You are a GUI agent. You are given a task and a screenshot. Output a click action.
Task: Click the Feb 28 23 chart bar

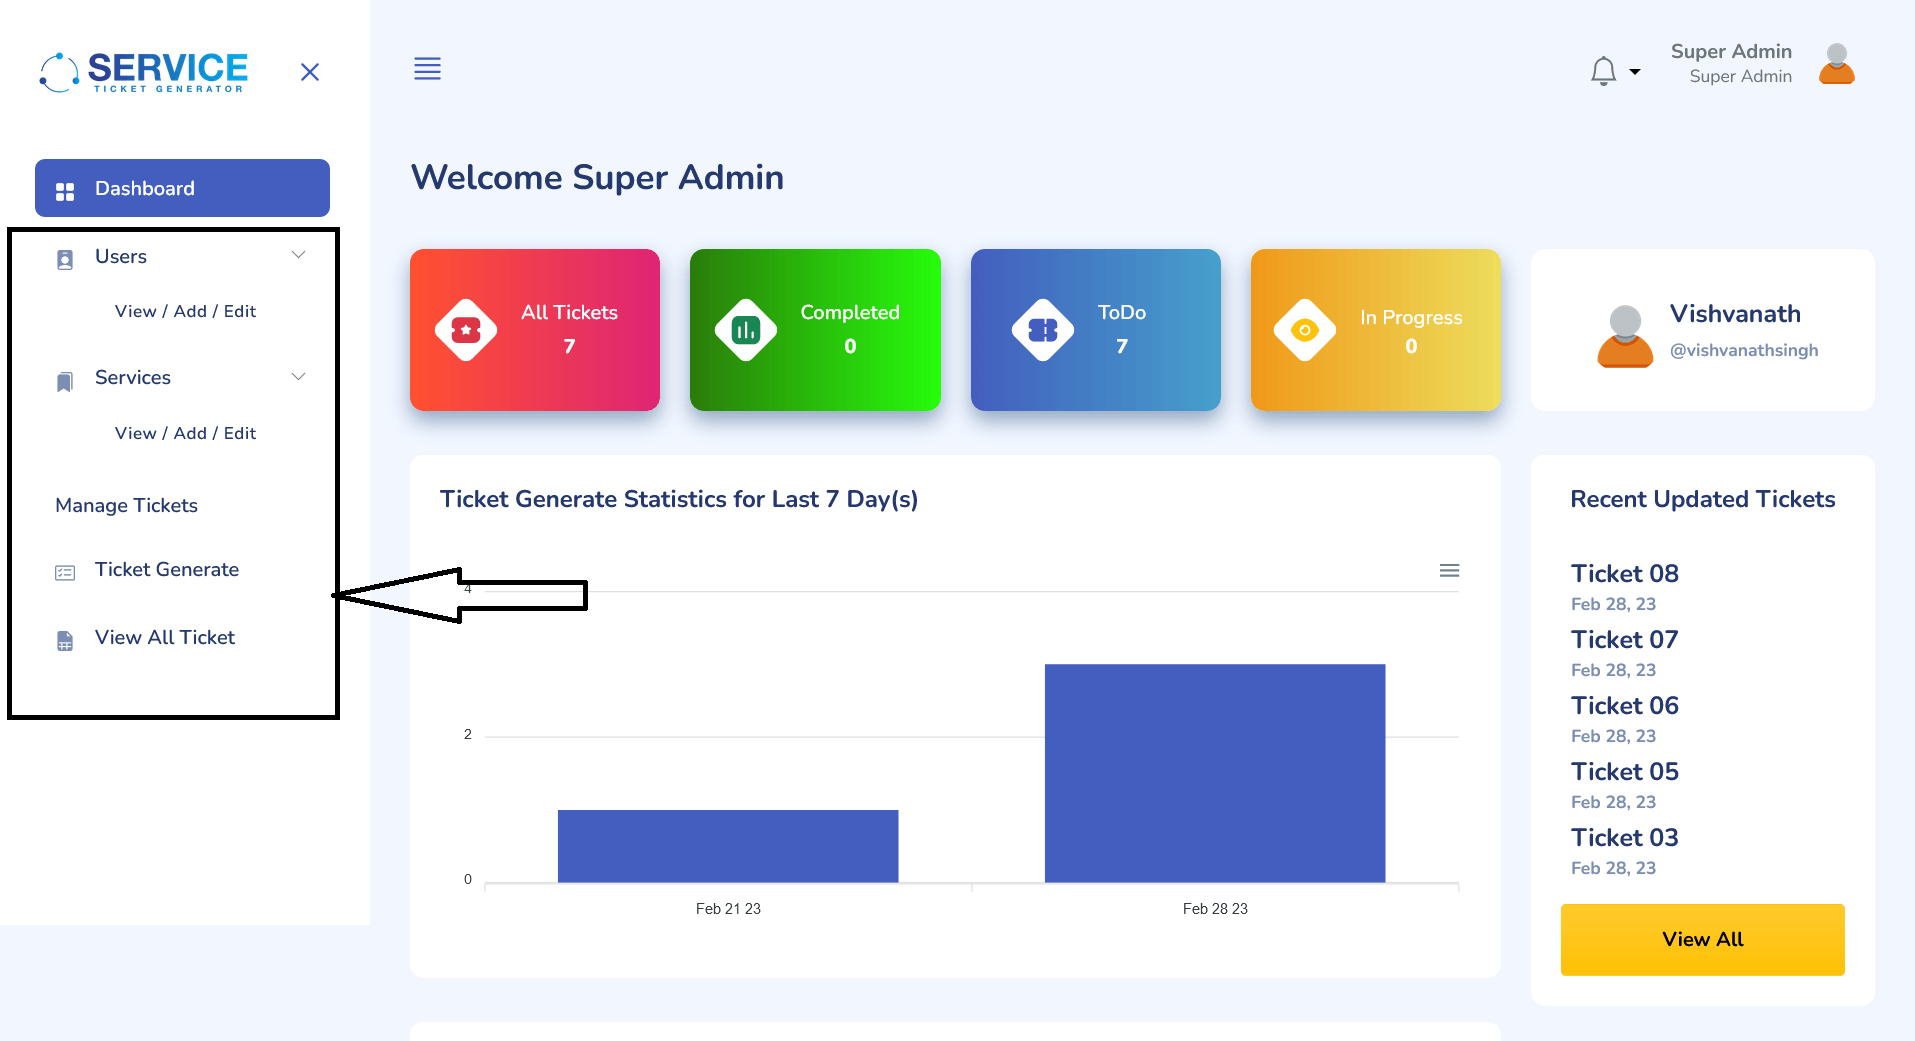(1214, 772)
